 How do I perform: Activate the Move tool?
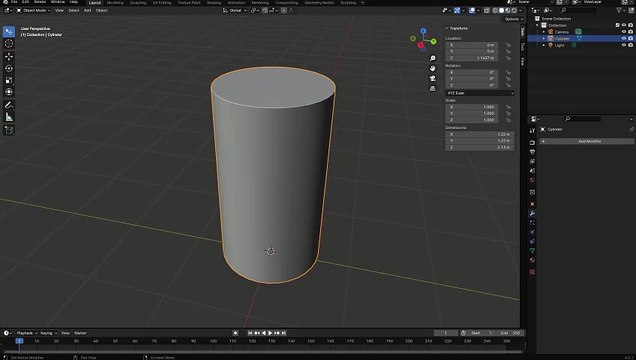point(9,56)
